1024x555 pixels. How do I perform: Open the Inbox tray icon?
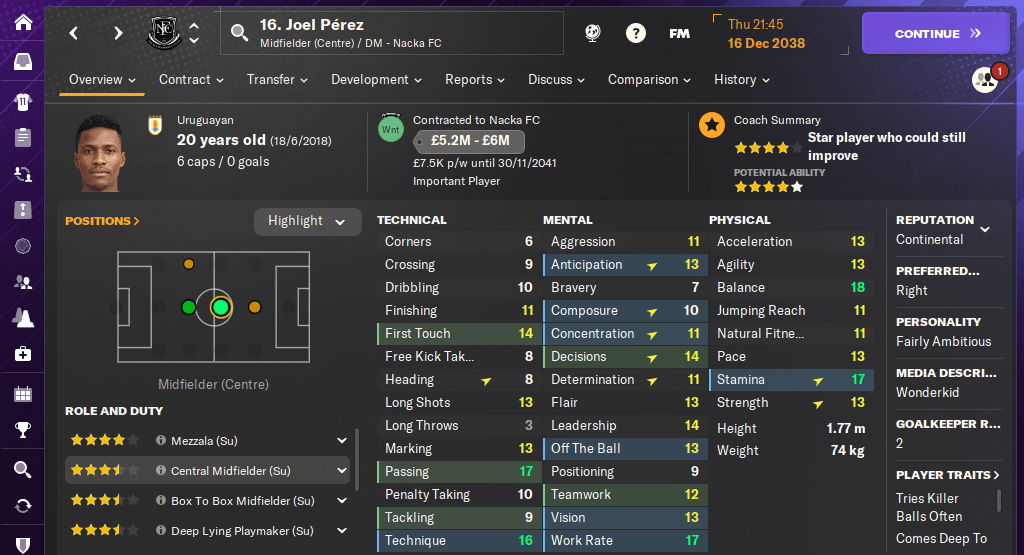coord(22,62)
